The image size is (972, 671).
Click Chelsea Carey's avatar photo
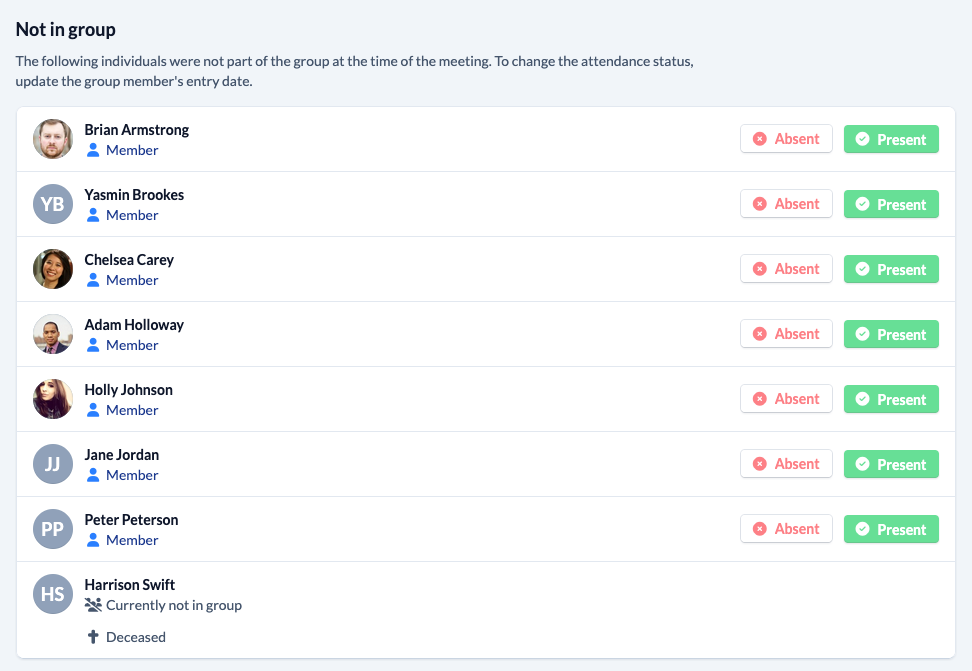[53, 269]
